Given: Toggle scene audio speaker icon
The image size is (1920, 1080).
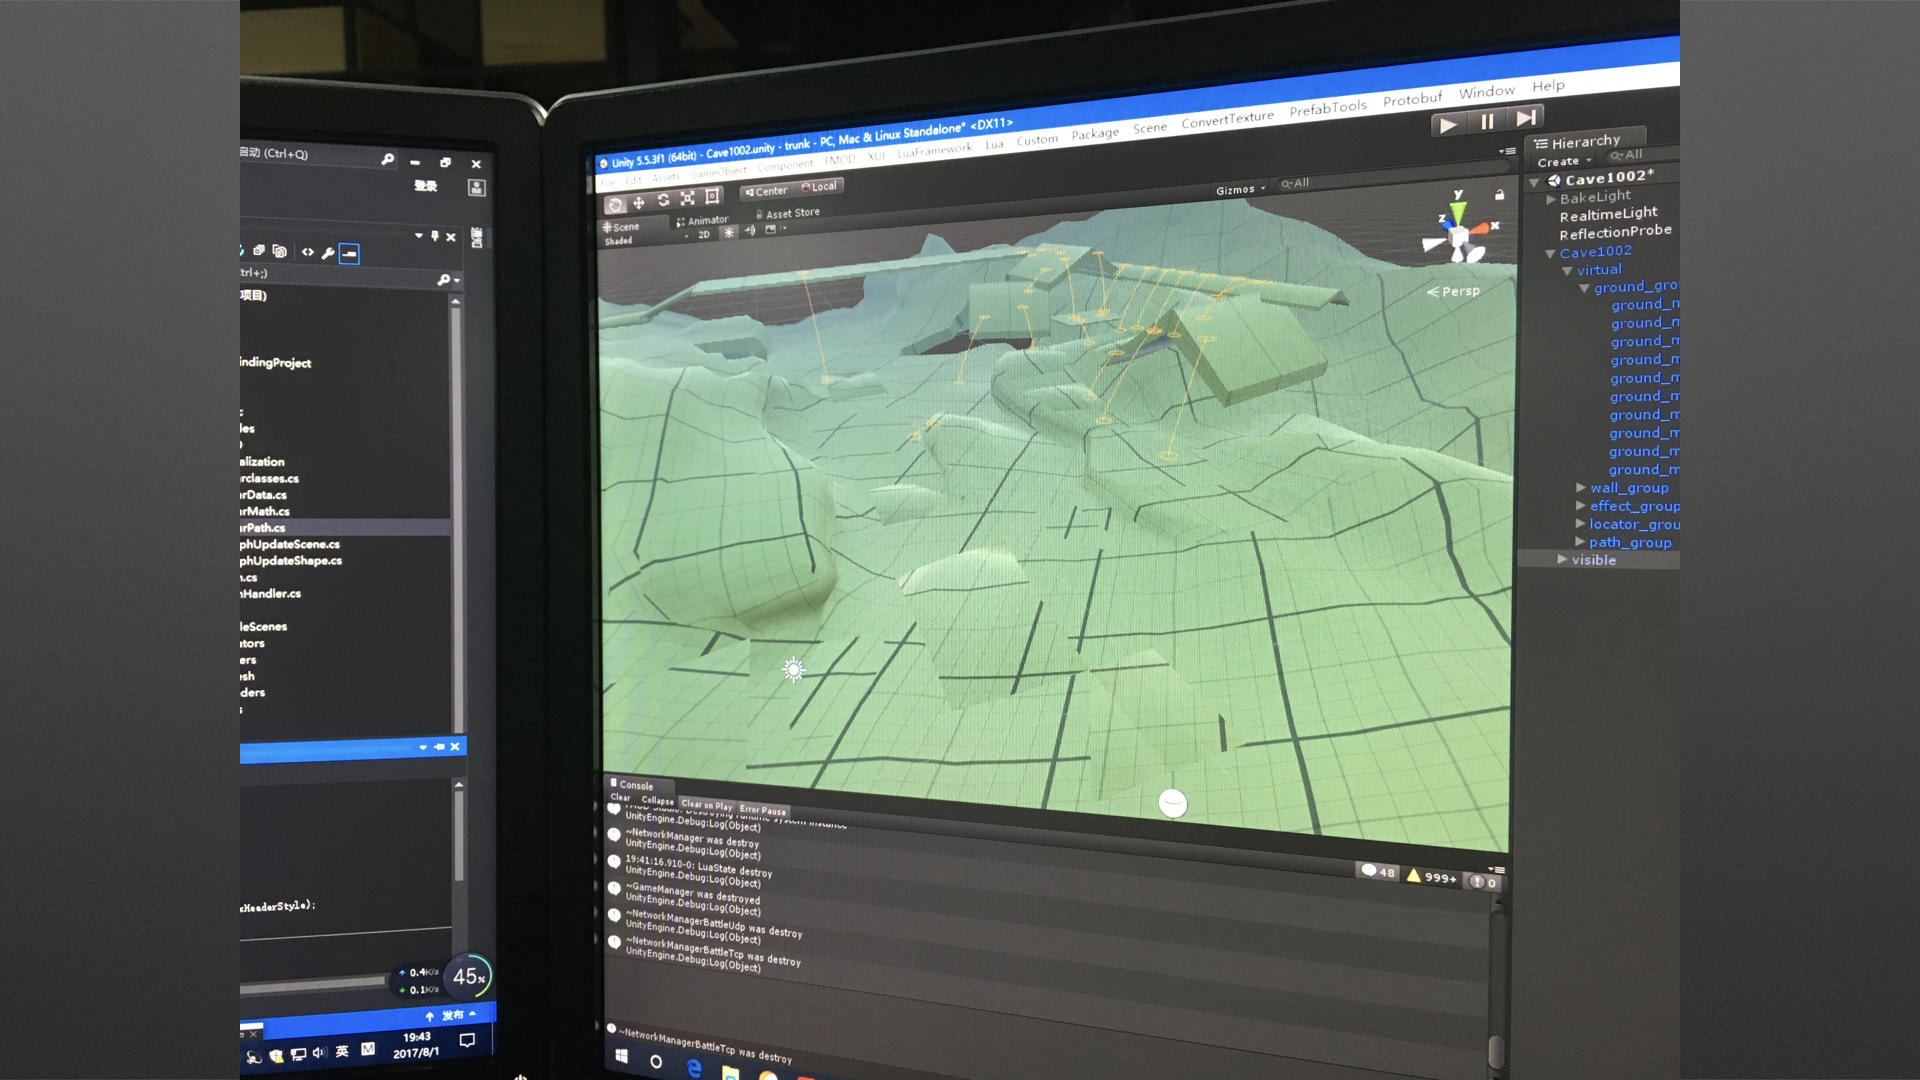Looking at the screenshot, I should coord(750,230).
